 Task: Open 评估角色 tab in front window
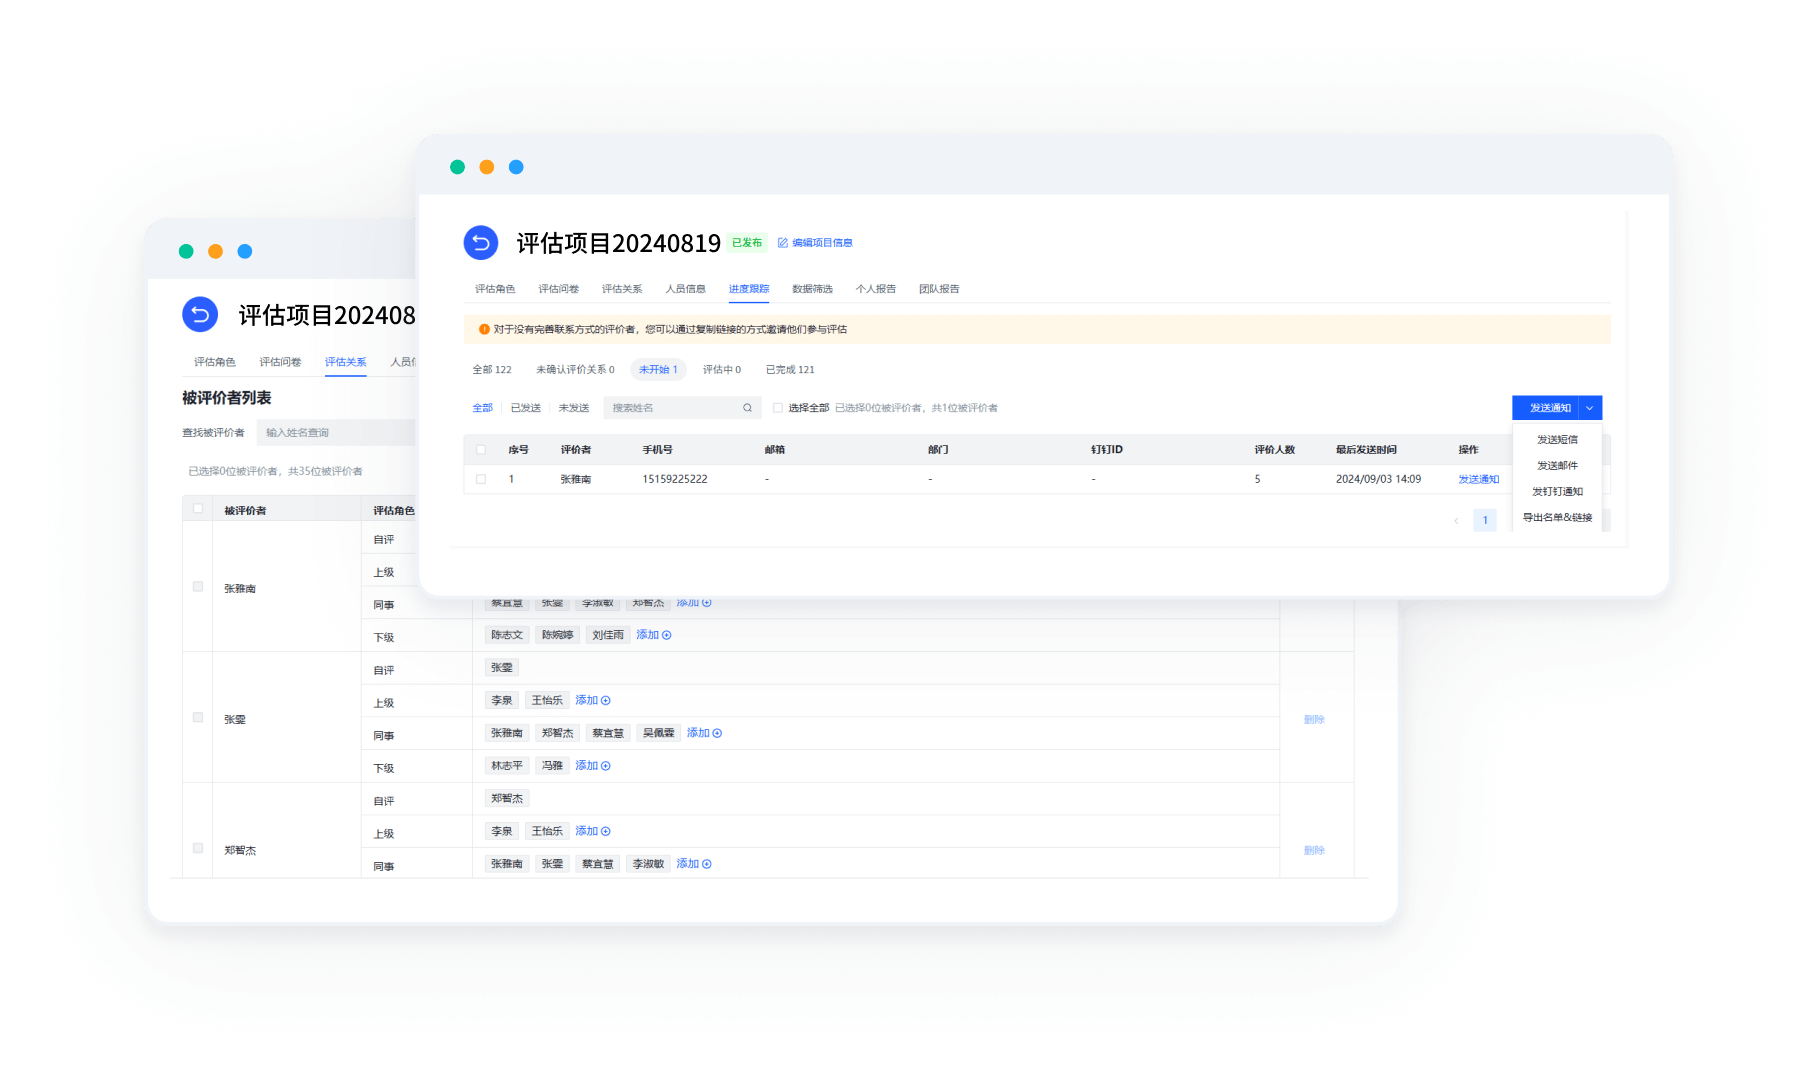point(495,289)
